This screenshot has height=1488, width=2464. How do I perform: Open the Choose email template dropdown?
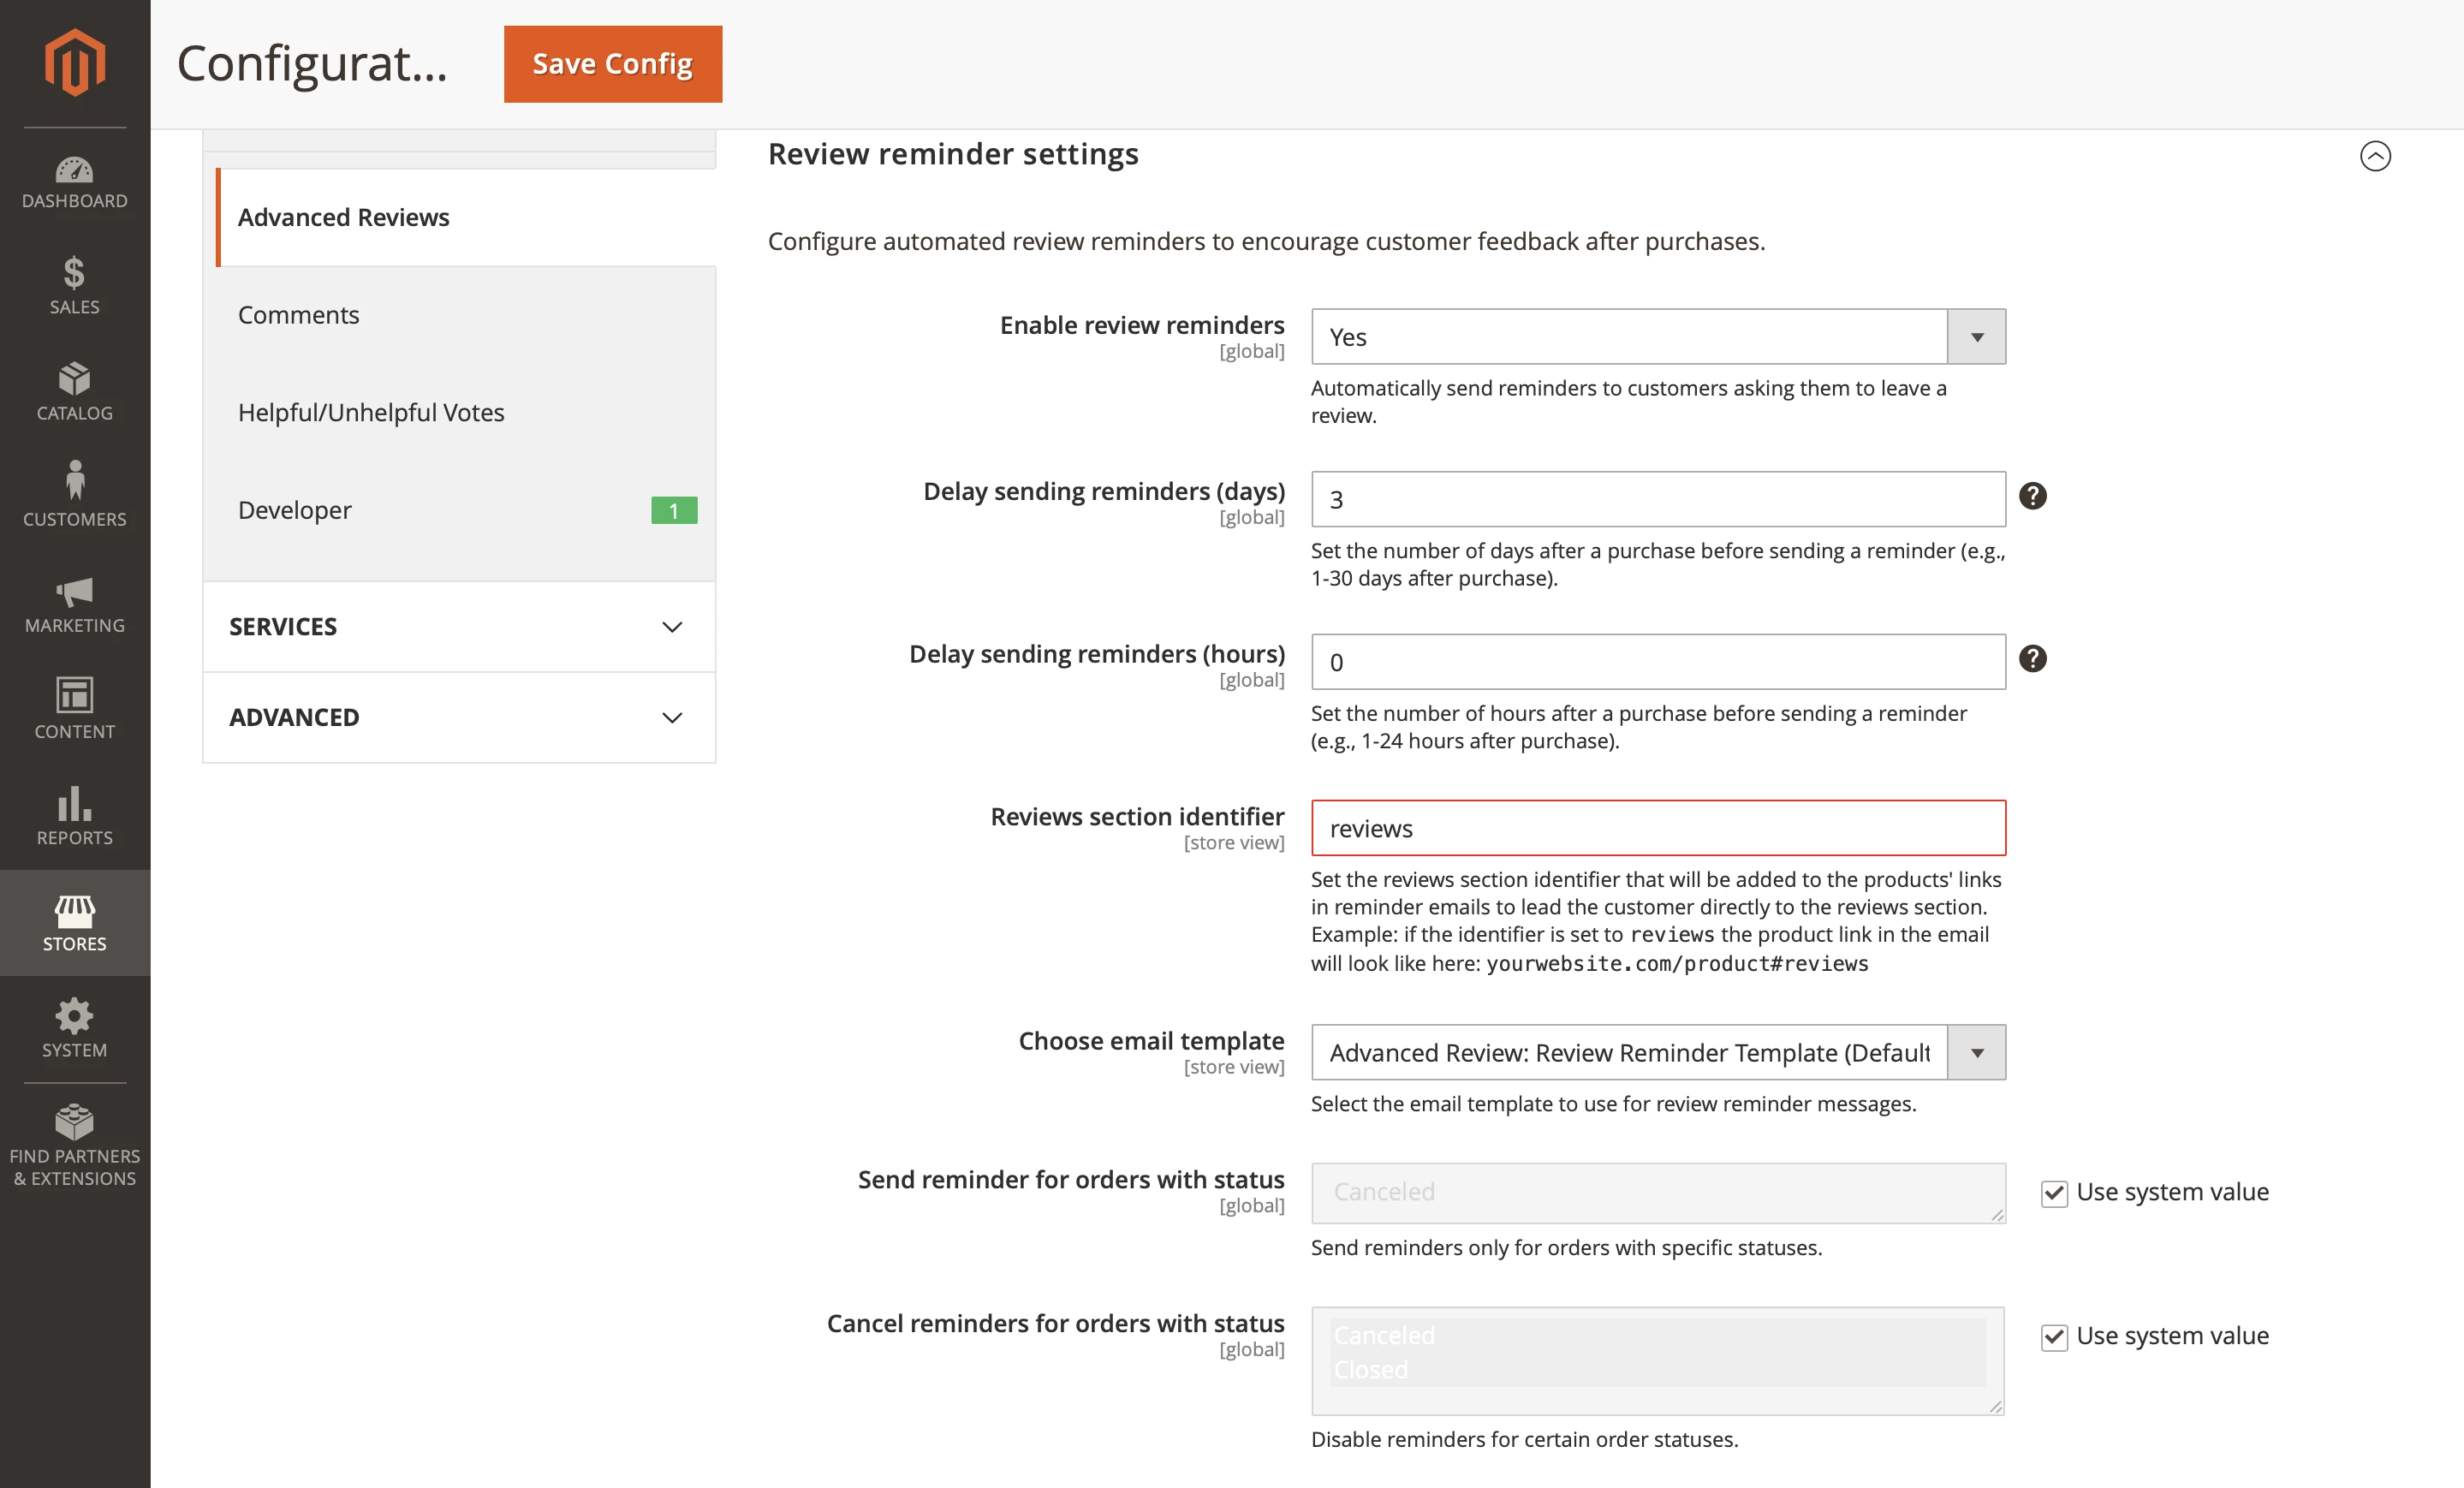[1977, 1052]
